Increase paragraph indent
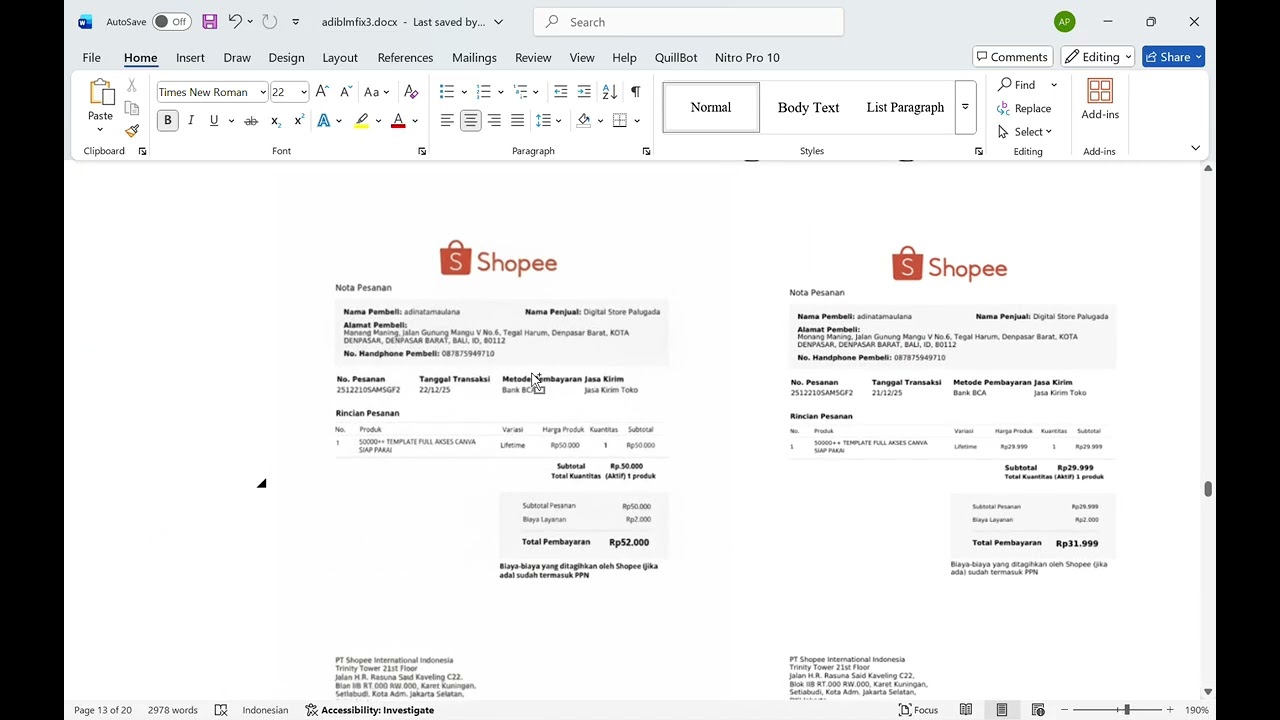Viewport: 1280px width, 720px height. tap(585, 92)
